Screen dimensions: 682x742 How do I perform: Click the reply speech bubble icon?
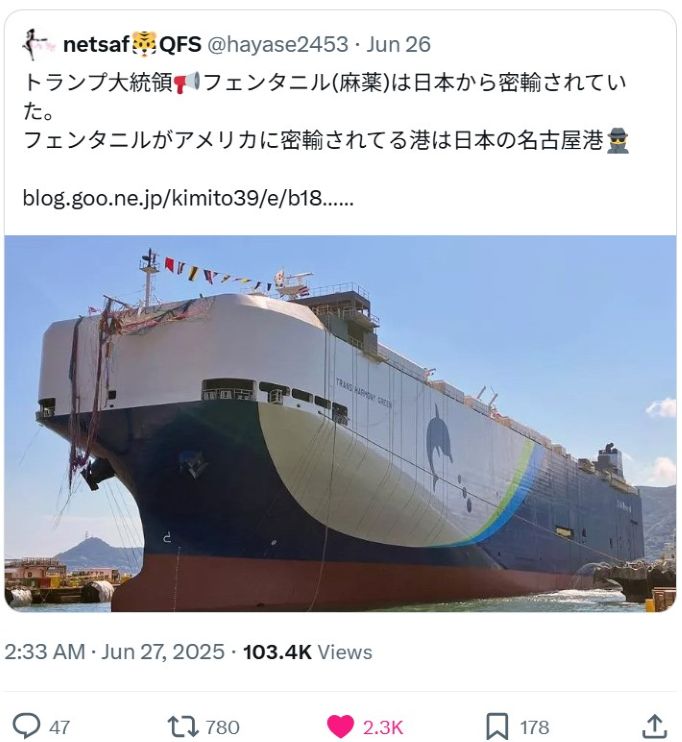[26, 725]
